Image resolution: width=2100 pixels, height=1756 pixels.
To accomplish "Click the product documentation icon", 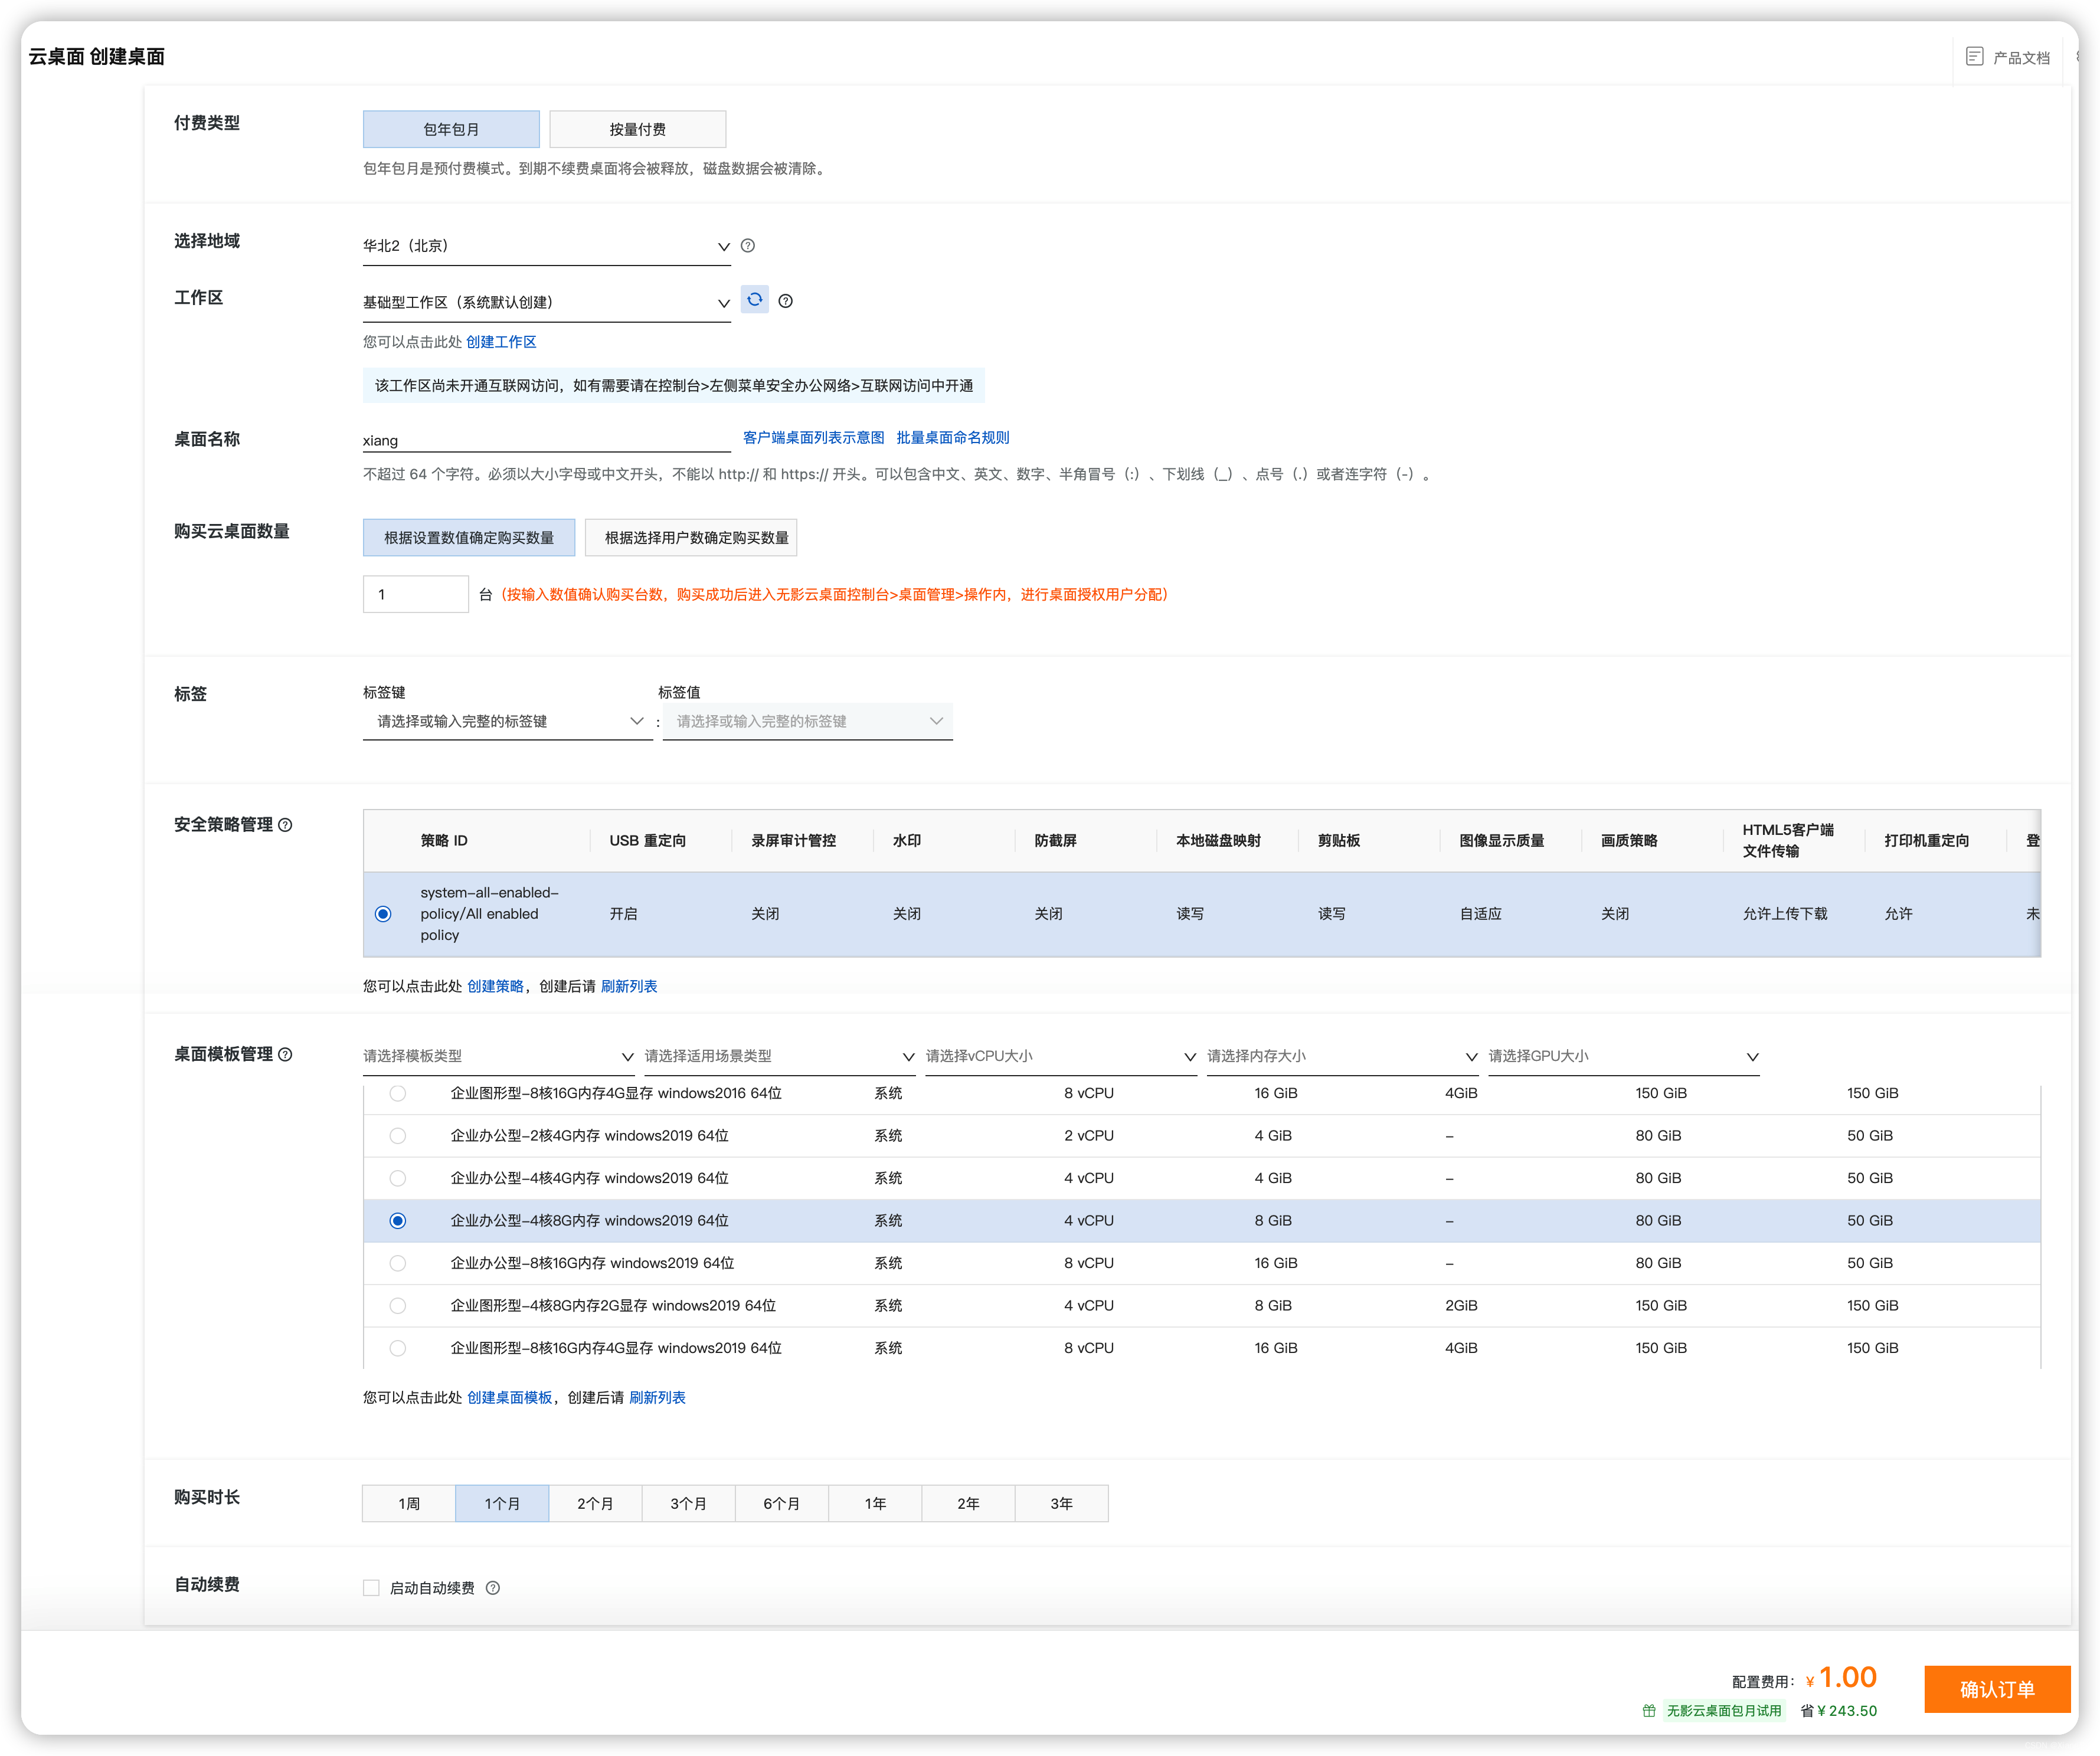I will click(x=1974, y=57).
